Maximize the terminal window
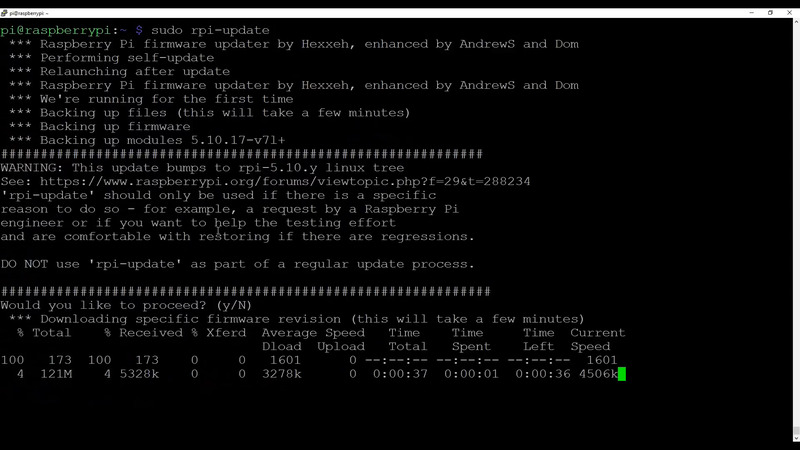 (770, 13)
